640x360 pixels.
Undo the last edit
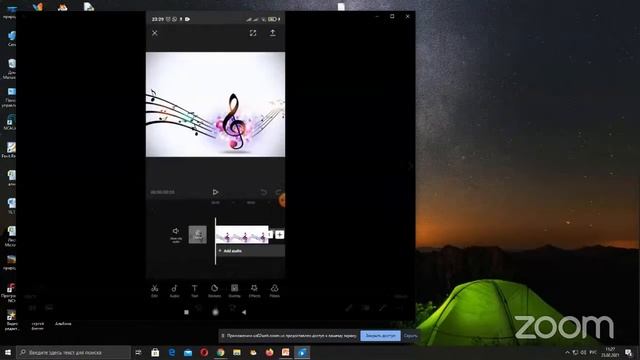pos(264,192)
